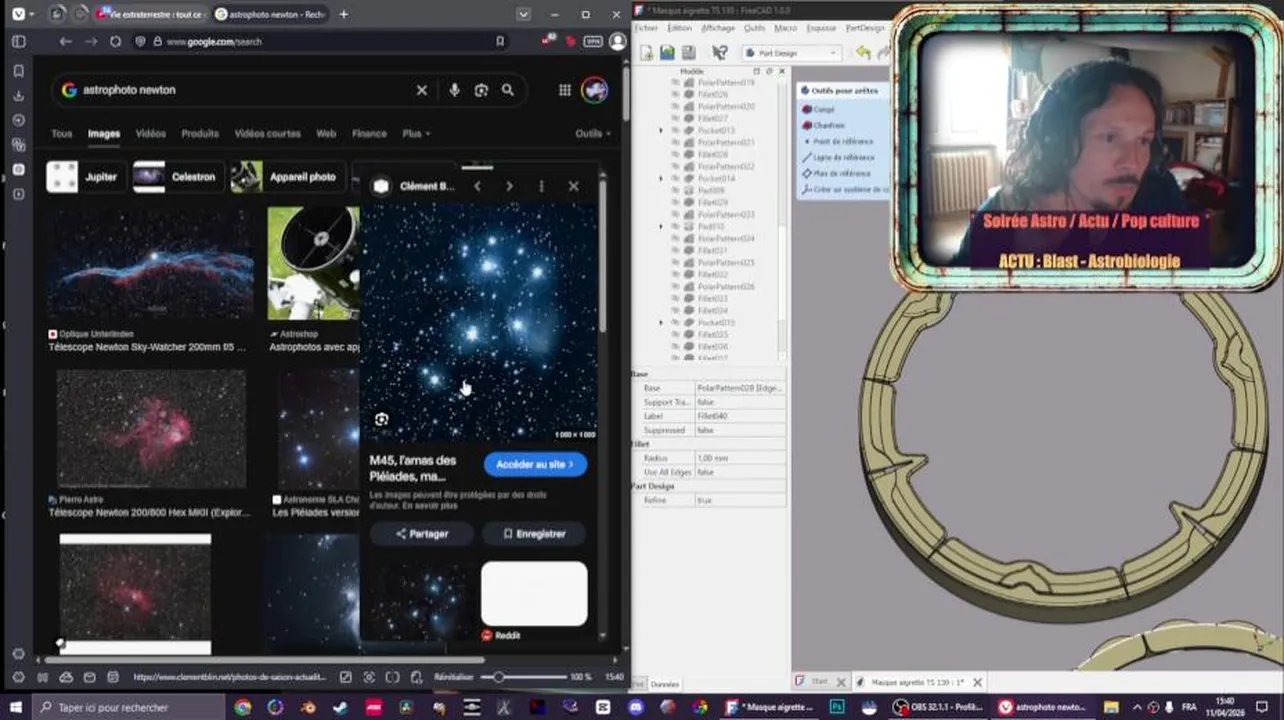Open the Vivaldi menu logo dropdown

22,14
